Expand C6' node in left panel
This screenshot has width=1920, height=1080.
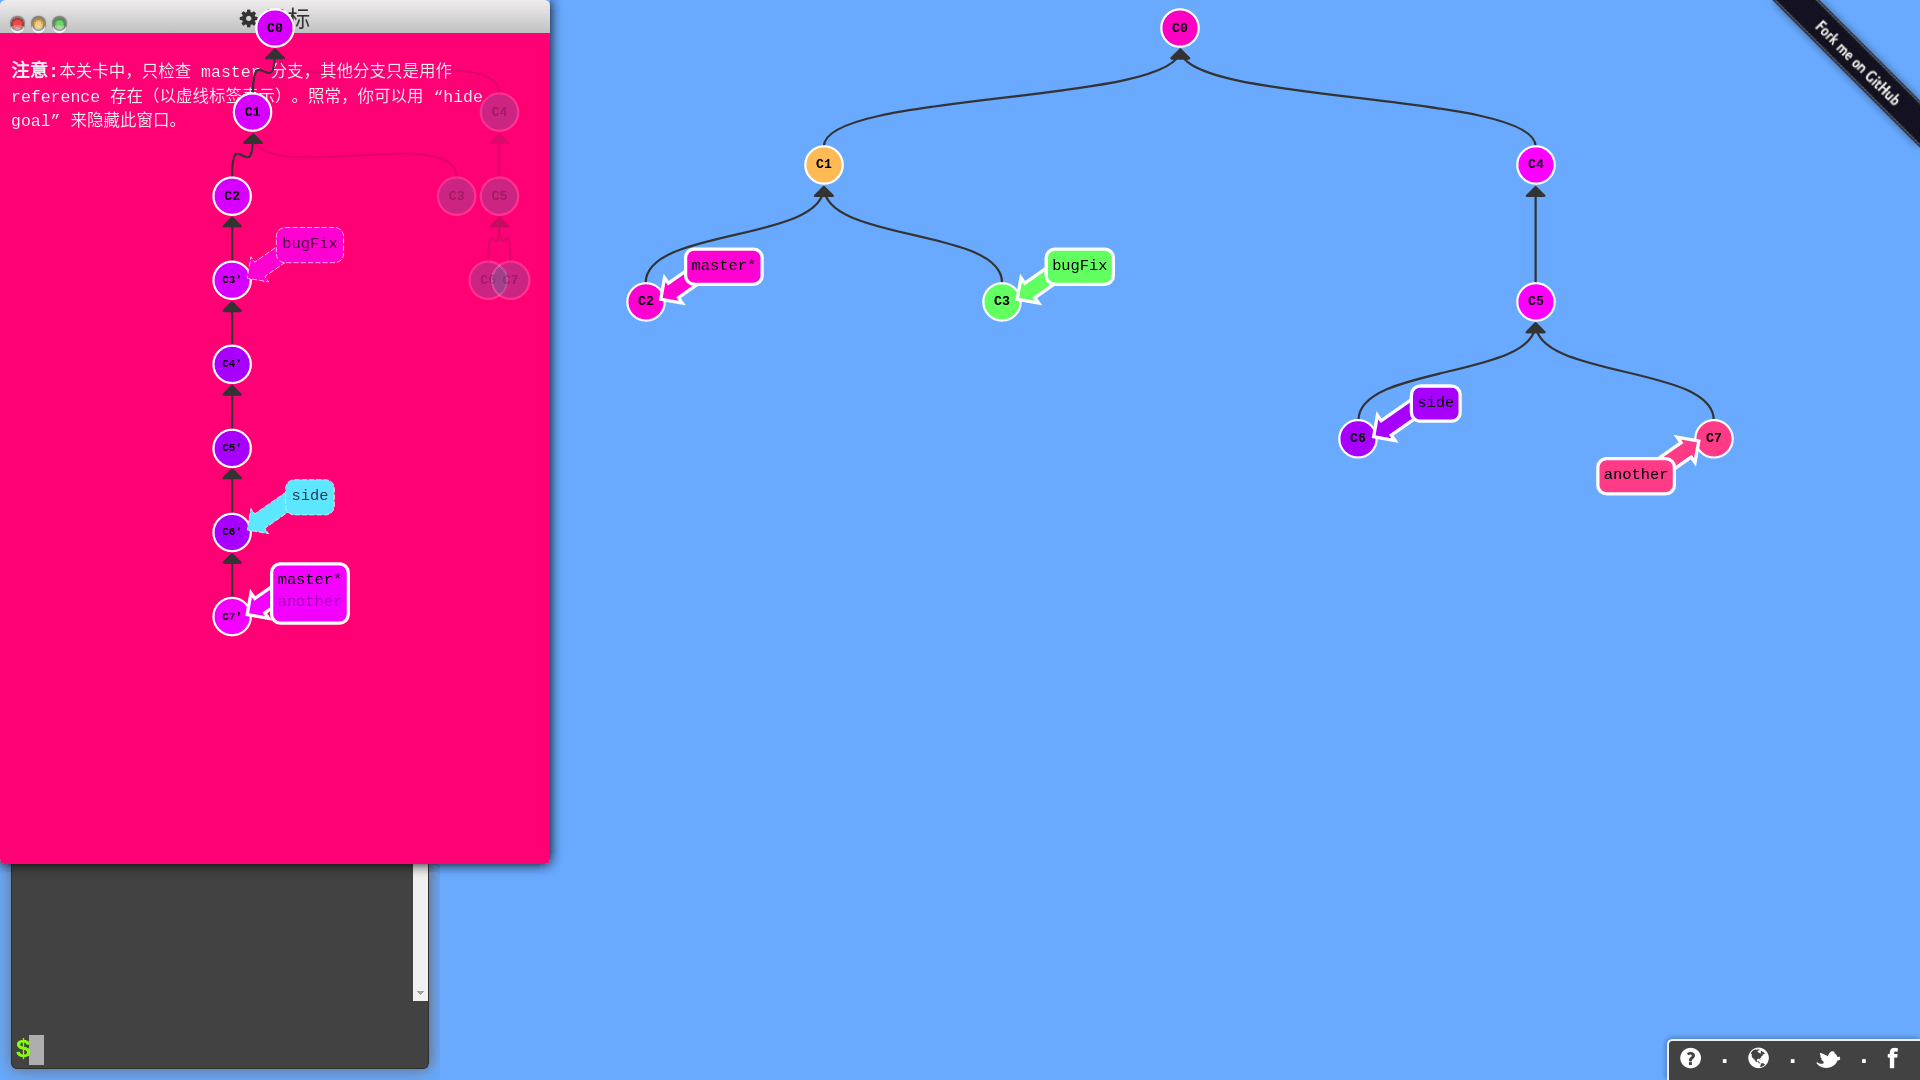click(231, 531)
